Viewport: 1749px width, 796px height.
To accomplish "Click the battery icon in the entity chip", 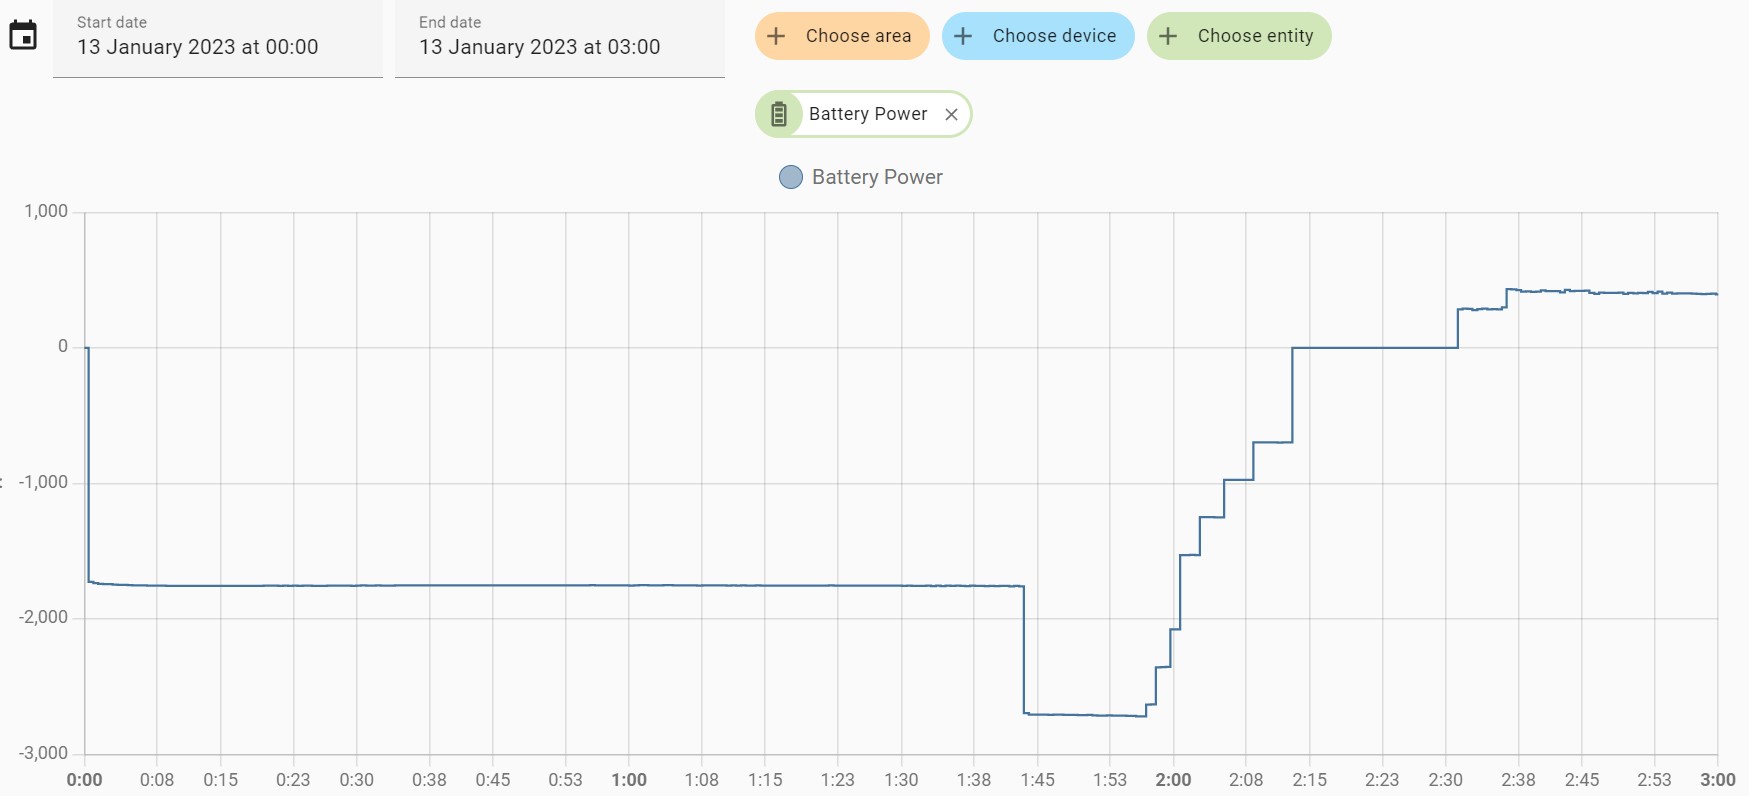I will (x=779, y=114).
